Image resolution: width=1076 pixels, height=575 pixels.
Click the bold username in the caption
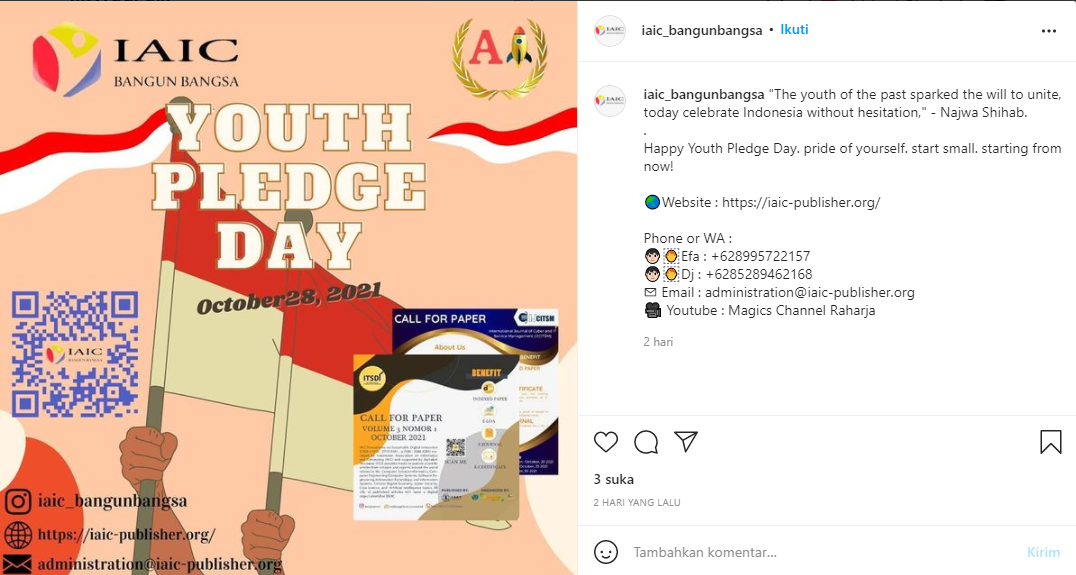coord(703,94)
